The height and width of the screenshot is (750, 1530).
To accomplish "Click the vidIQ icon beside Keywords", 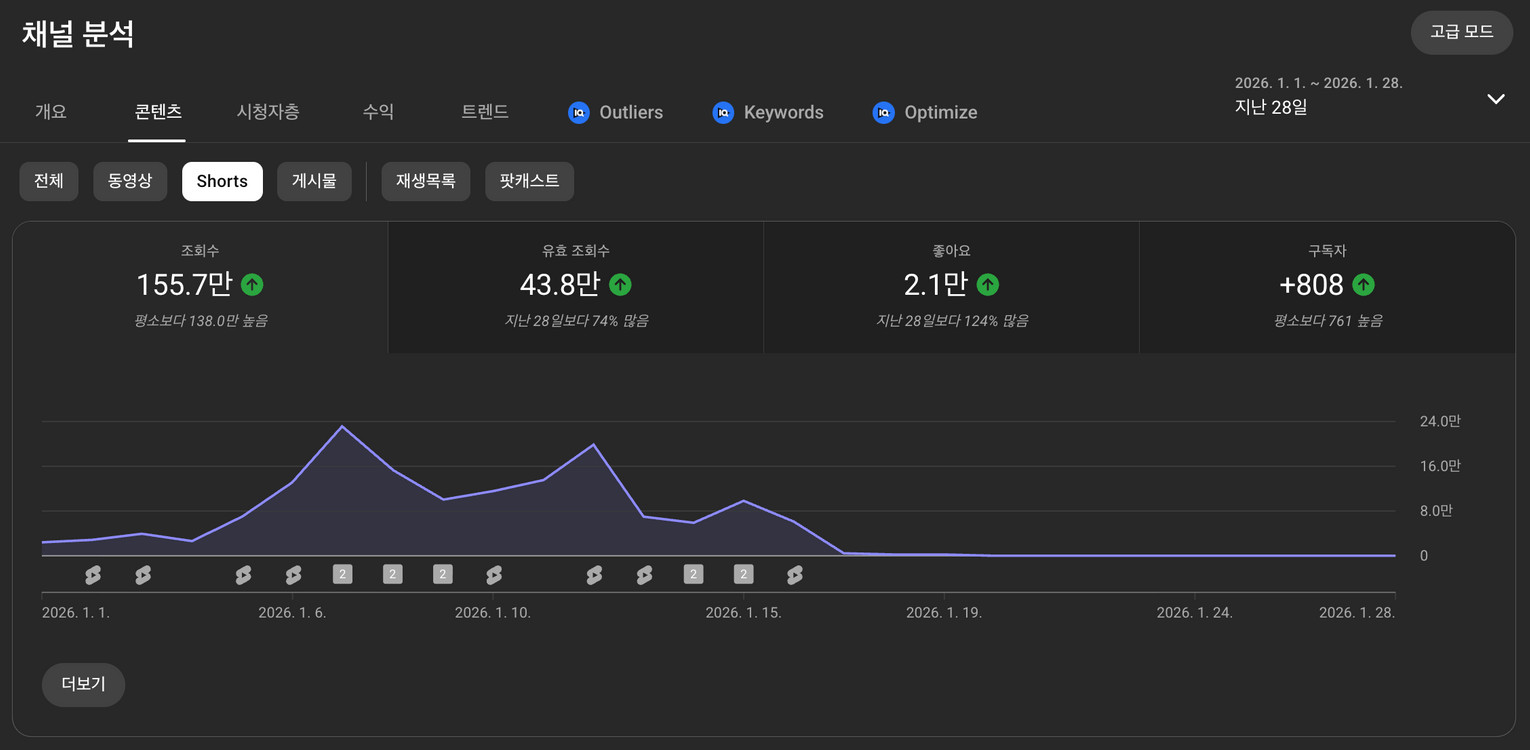I will pyautogui.click(x=723, y=112).
